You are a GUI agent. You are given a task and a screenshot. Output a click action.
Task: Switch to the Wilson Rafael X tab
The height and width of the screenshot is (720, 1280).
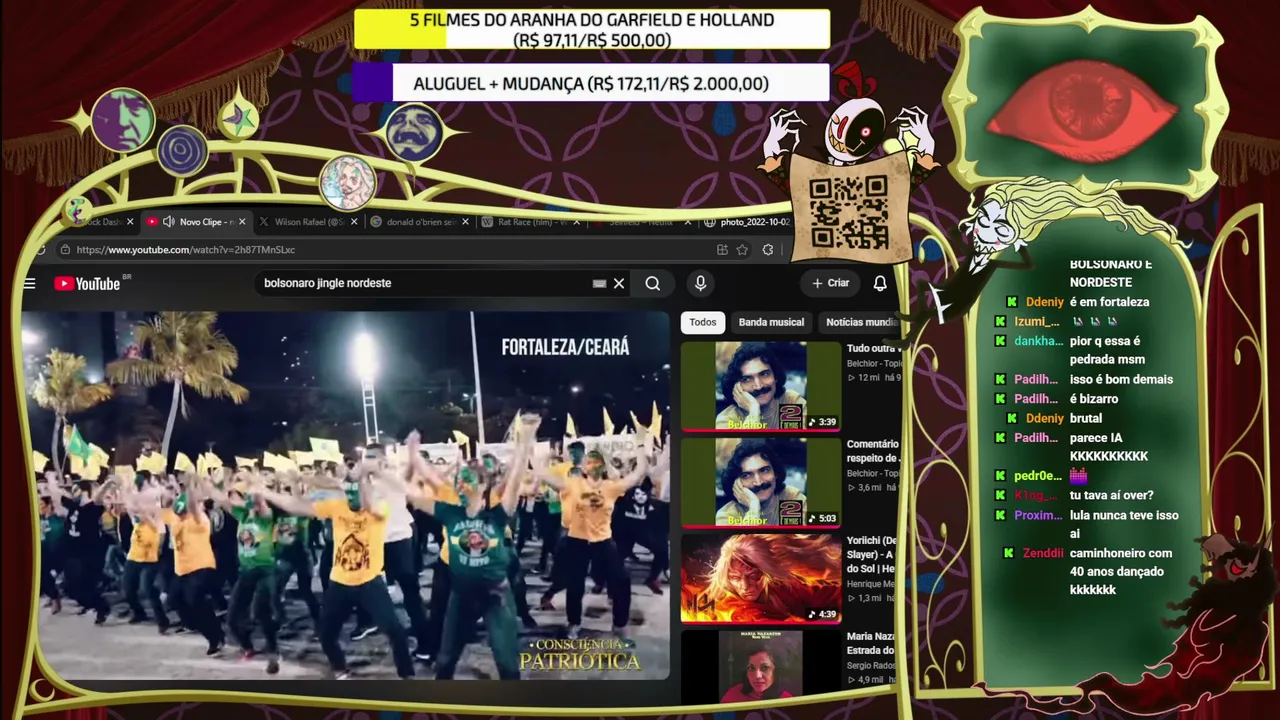pyautogui.click(x=307, y=222)
